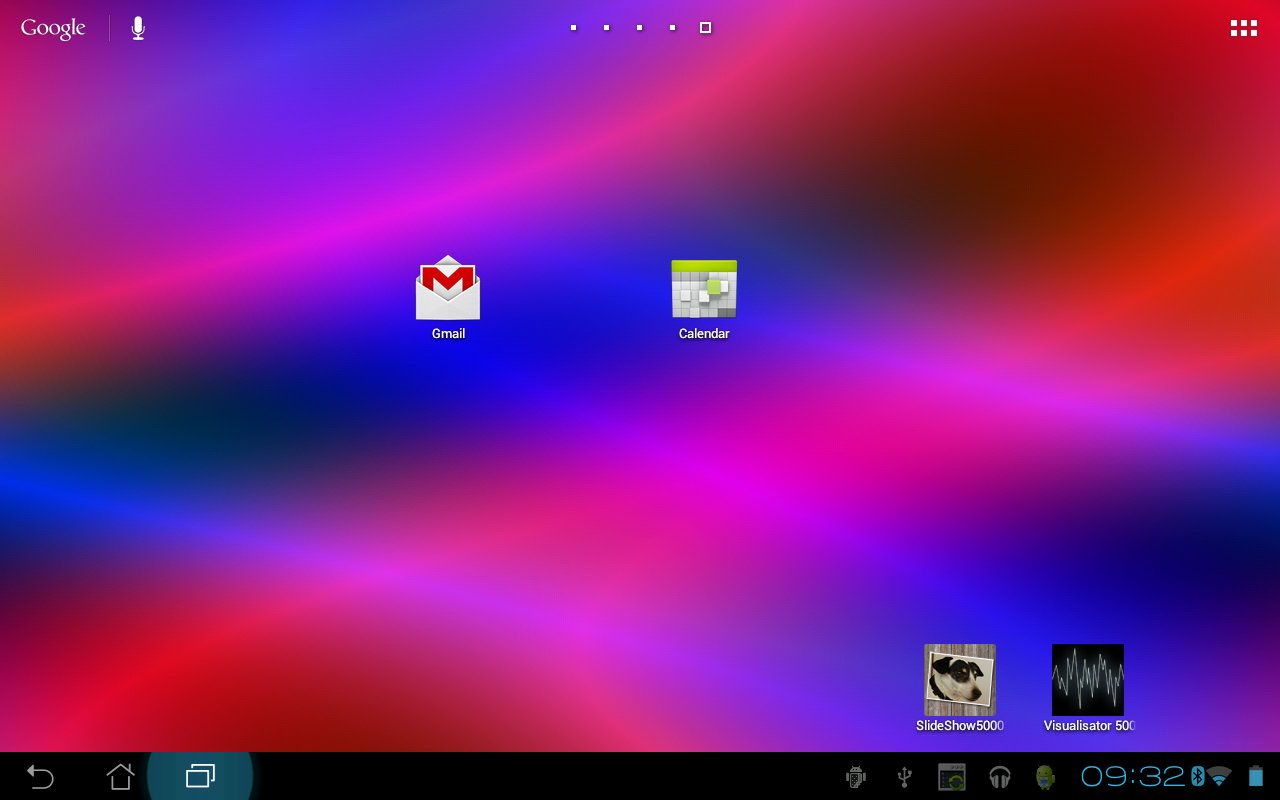Open the headphones music notification
1280x800 pixels.
999,777
